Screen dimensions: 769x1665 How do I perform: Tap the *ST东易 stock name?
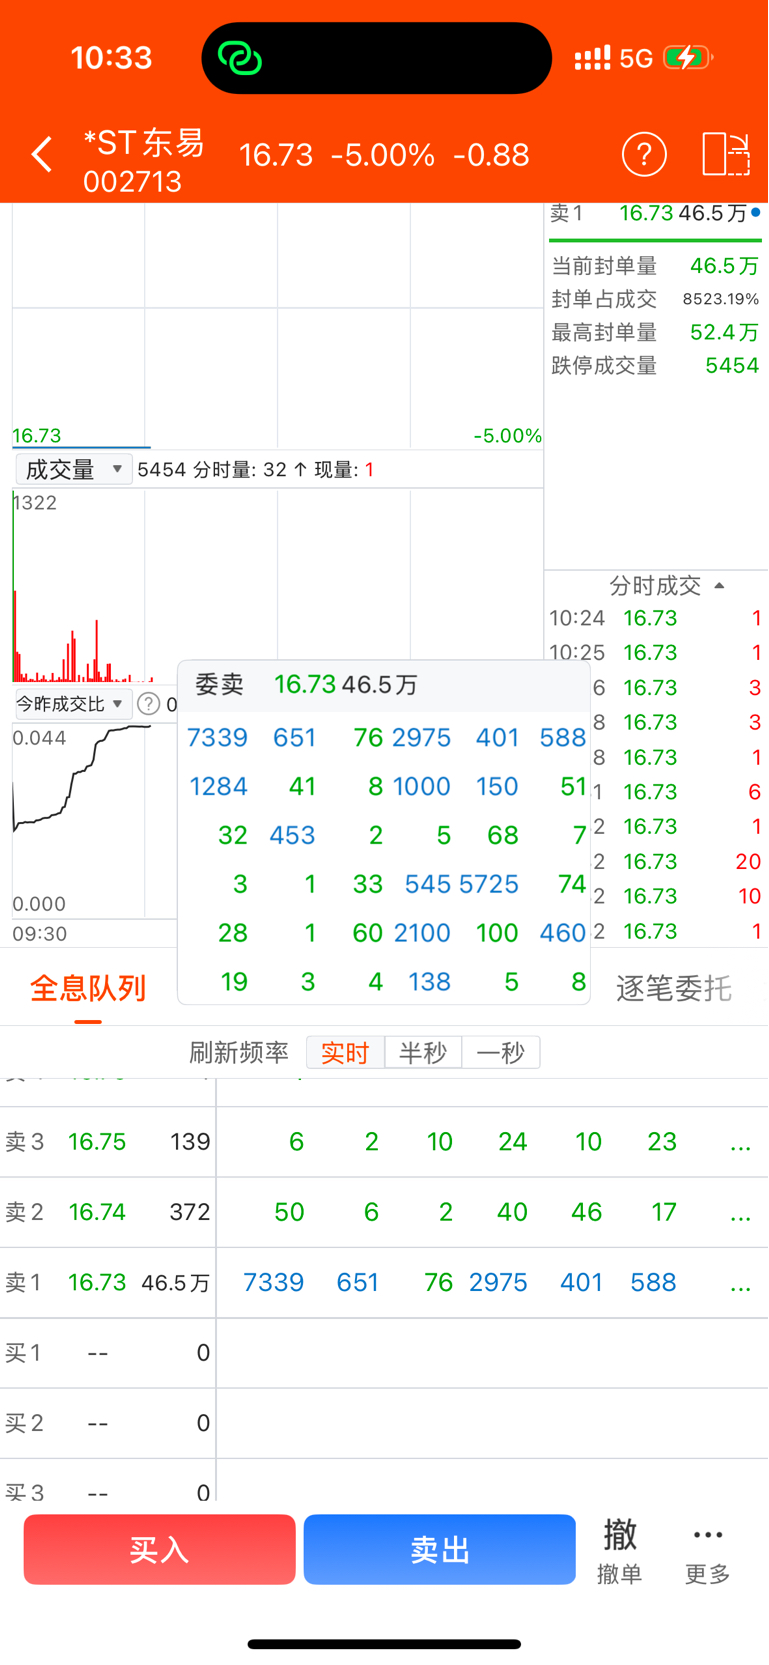click(144, 143)
